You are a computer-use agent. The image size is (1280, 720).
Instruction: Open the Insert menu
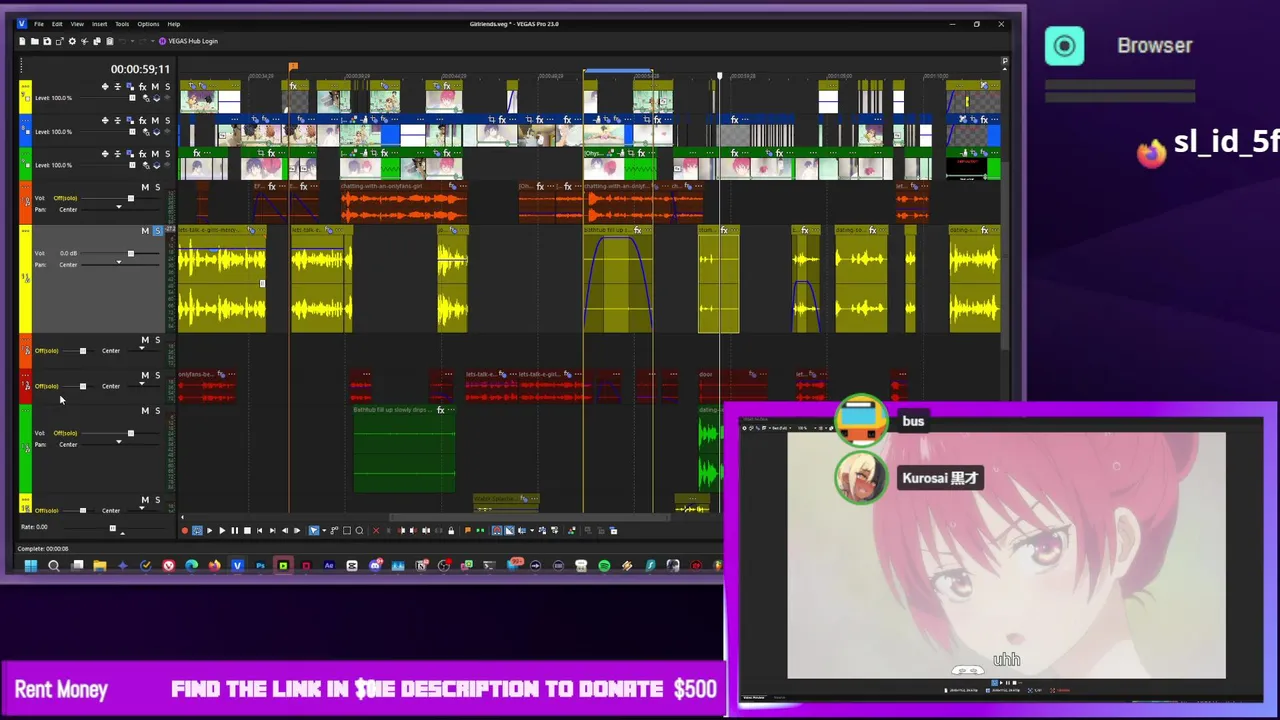(100, 24)
